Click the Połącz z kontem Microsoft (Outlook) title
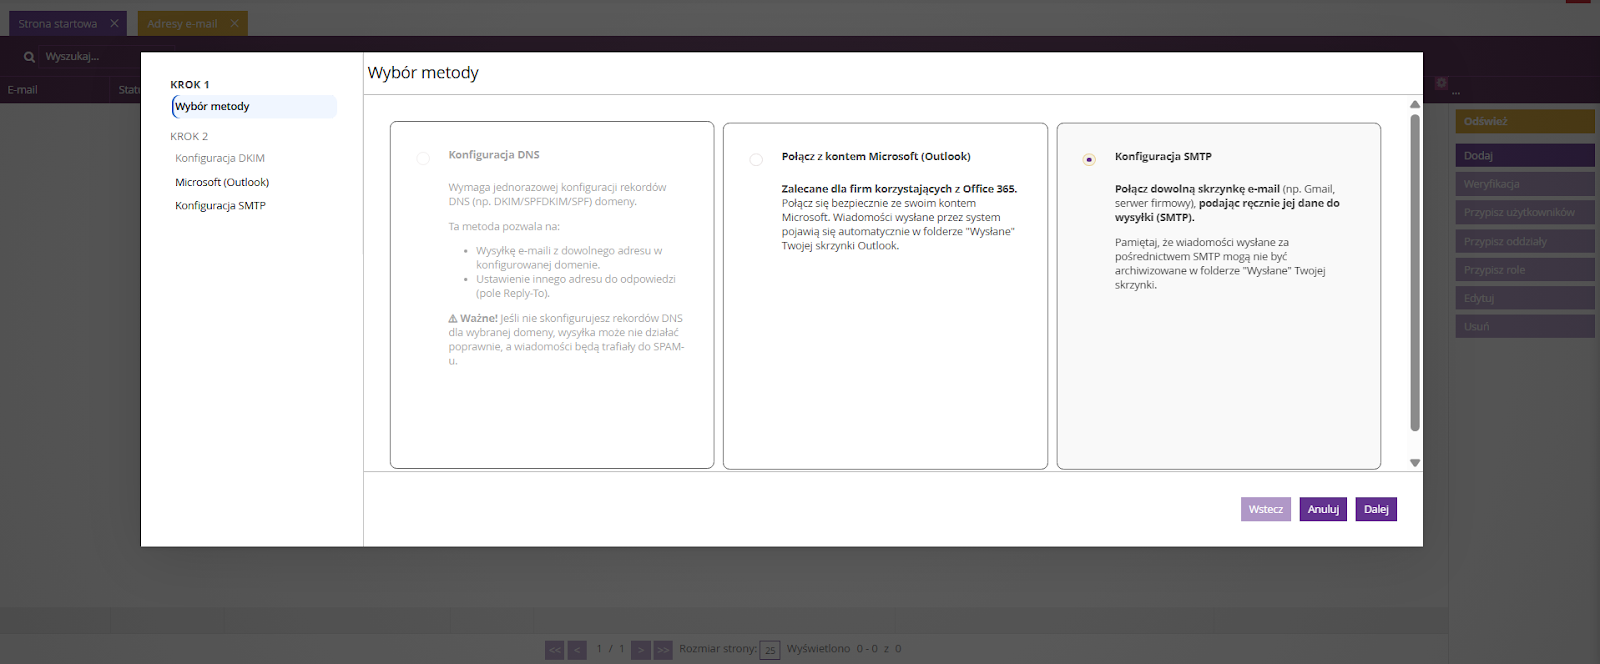Viewport: 1600px width, 664px height. point(876,157)
